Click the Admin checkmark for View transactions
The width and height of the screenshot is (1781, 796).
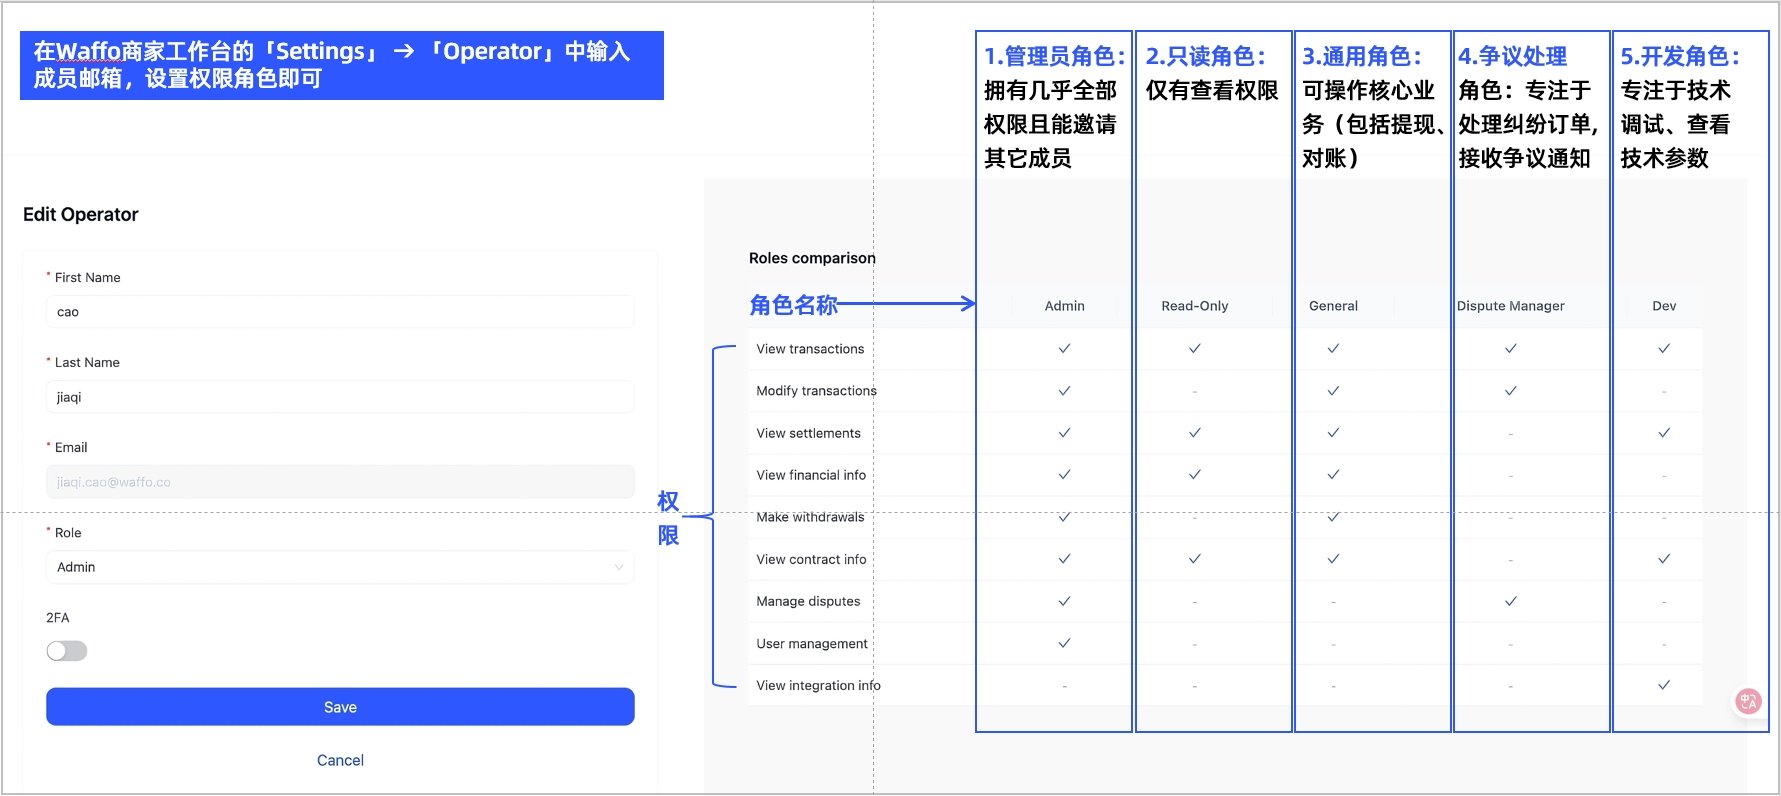tap(1064, 349)
